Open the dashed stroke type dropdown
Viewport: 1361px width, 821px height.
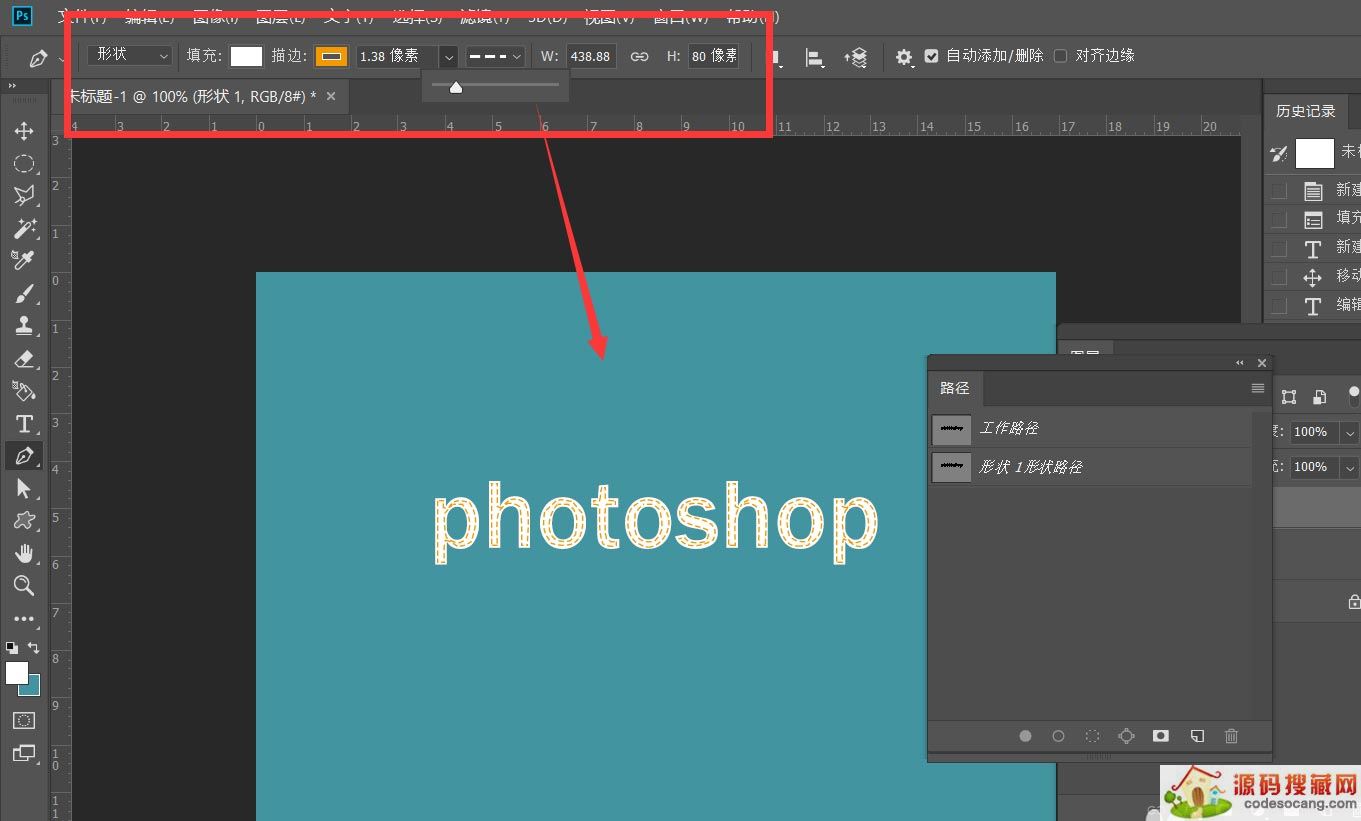[495, 57]
